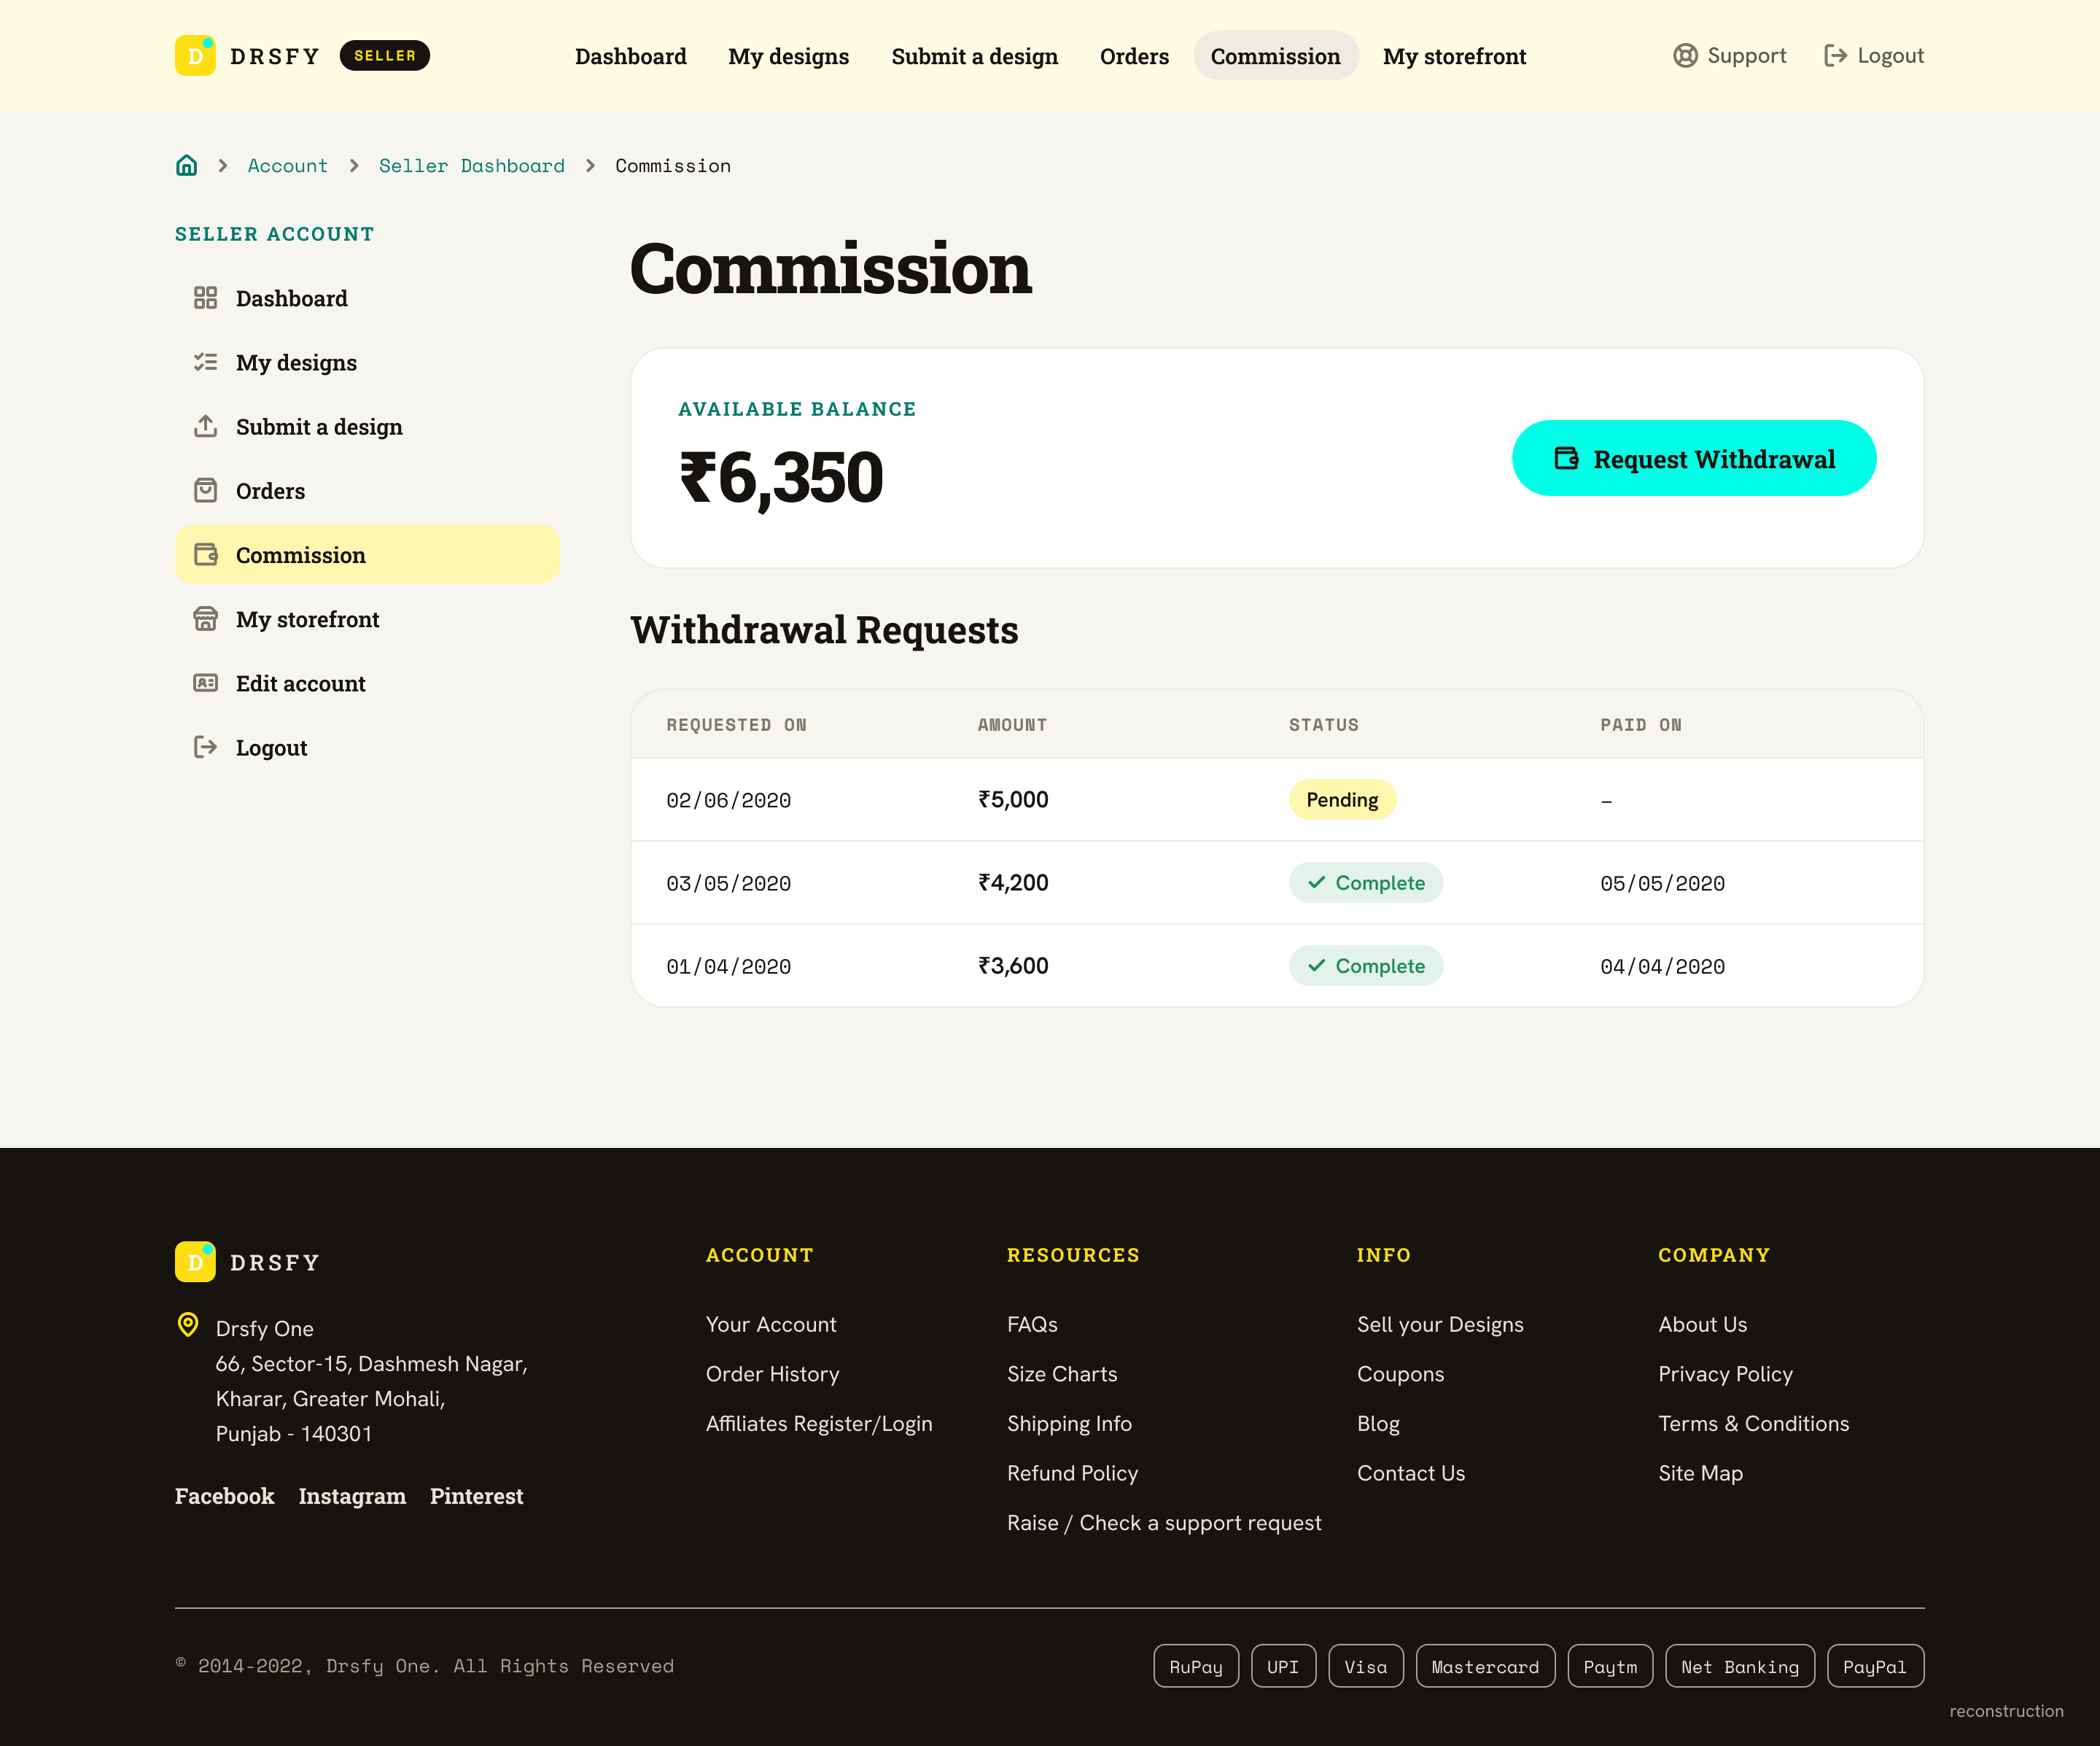Click Complete badge in 03/05/2020 row
The width and height of the screenshot is (2100, 1746).
click(x=1366, y=883)
